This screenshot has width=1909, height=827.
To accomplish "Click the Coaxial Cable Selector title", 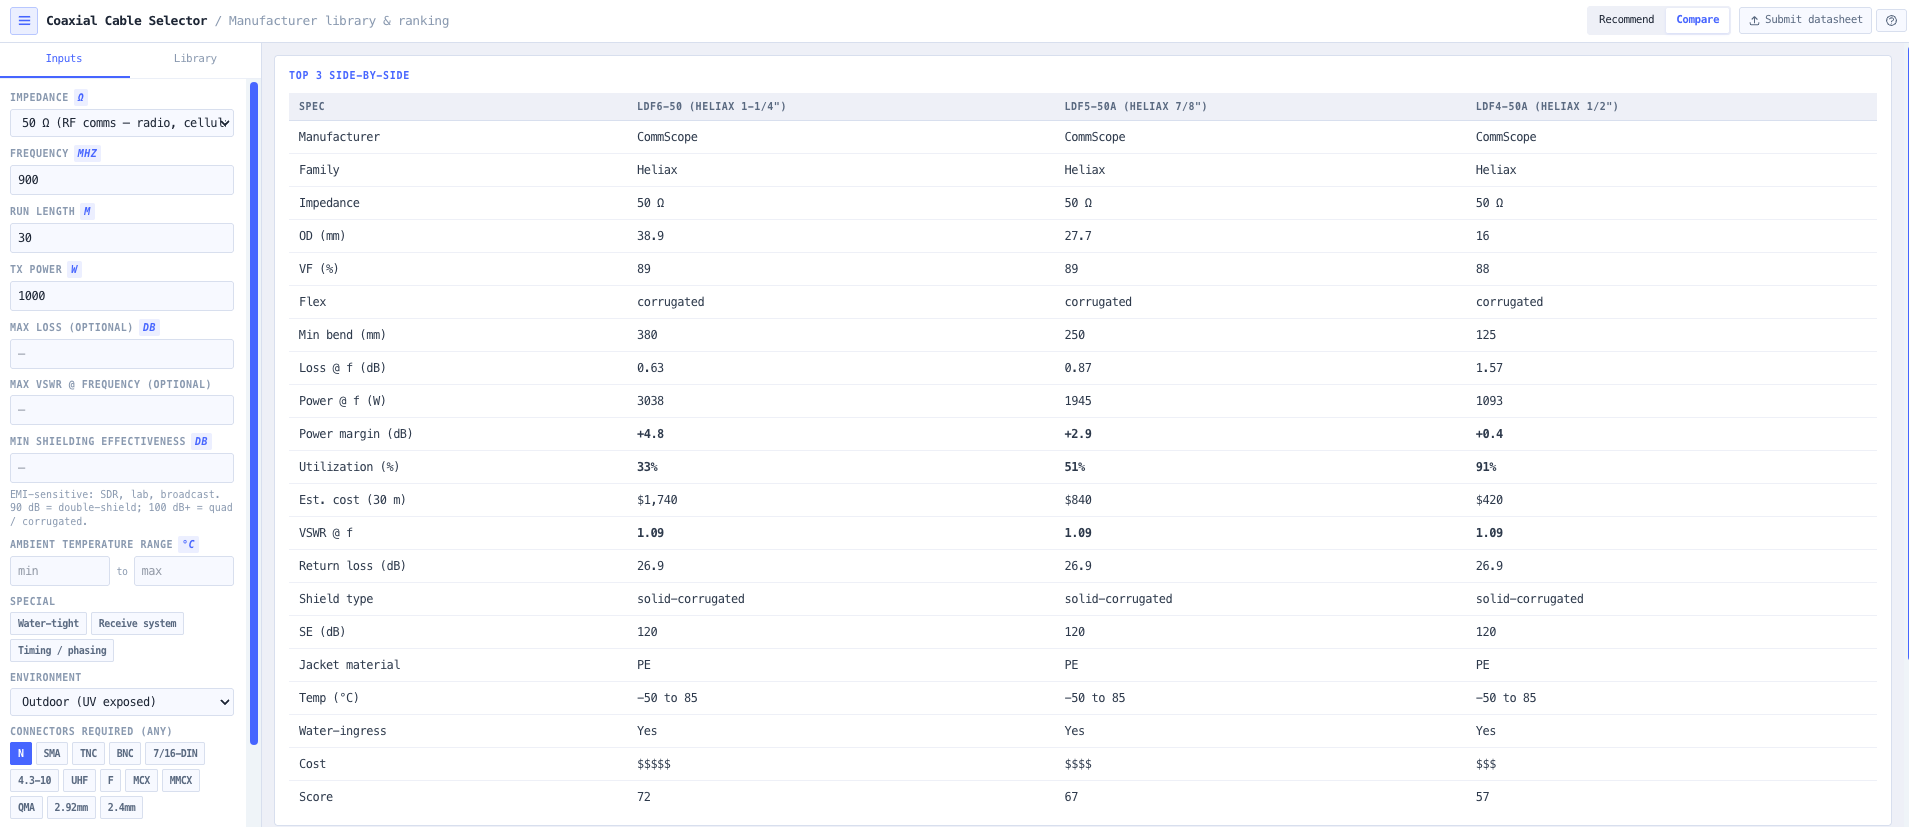I will pyautogui.click(x=126, y=21).
